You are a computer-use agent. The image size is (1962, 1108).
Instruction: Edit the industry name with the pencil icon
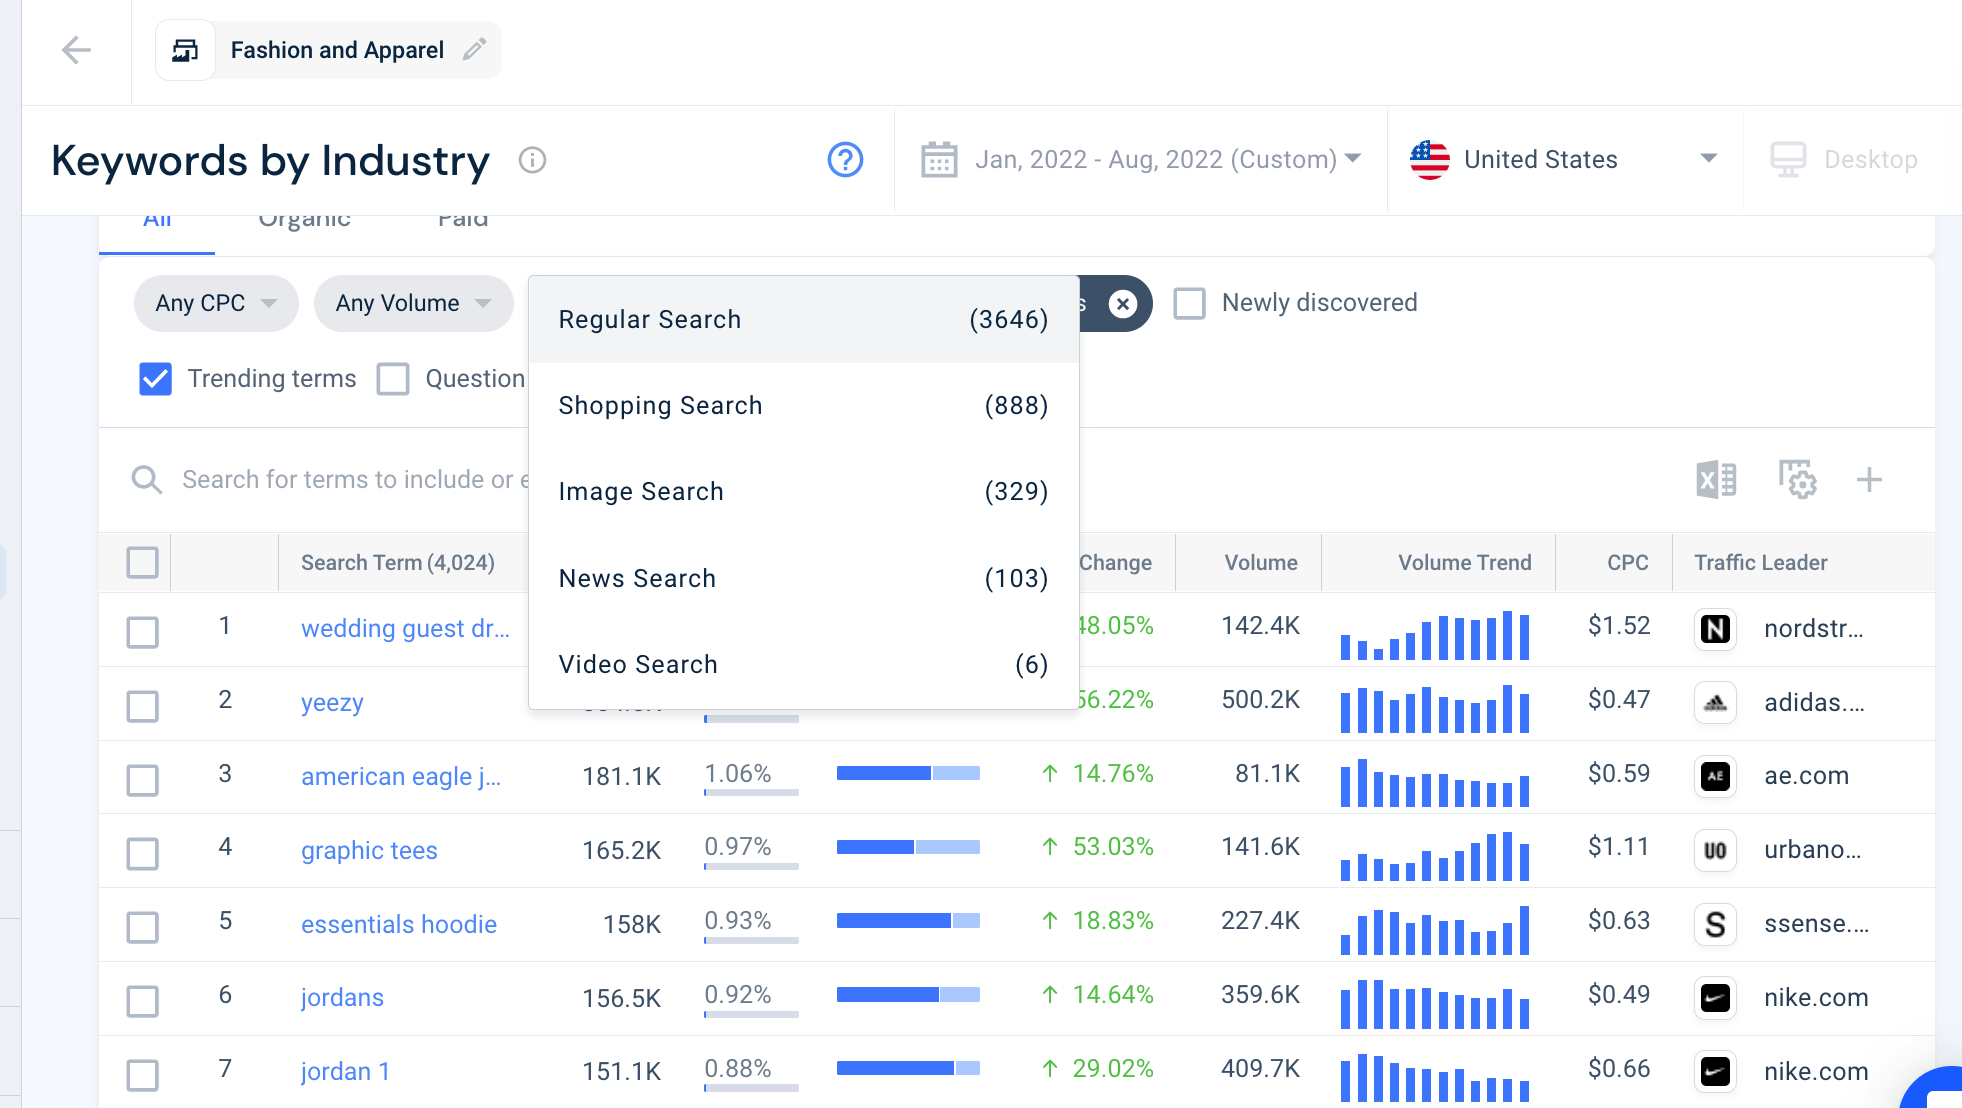pos(475,49)
